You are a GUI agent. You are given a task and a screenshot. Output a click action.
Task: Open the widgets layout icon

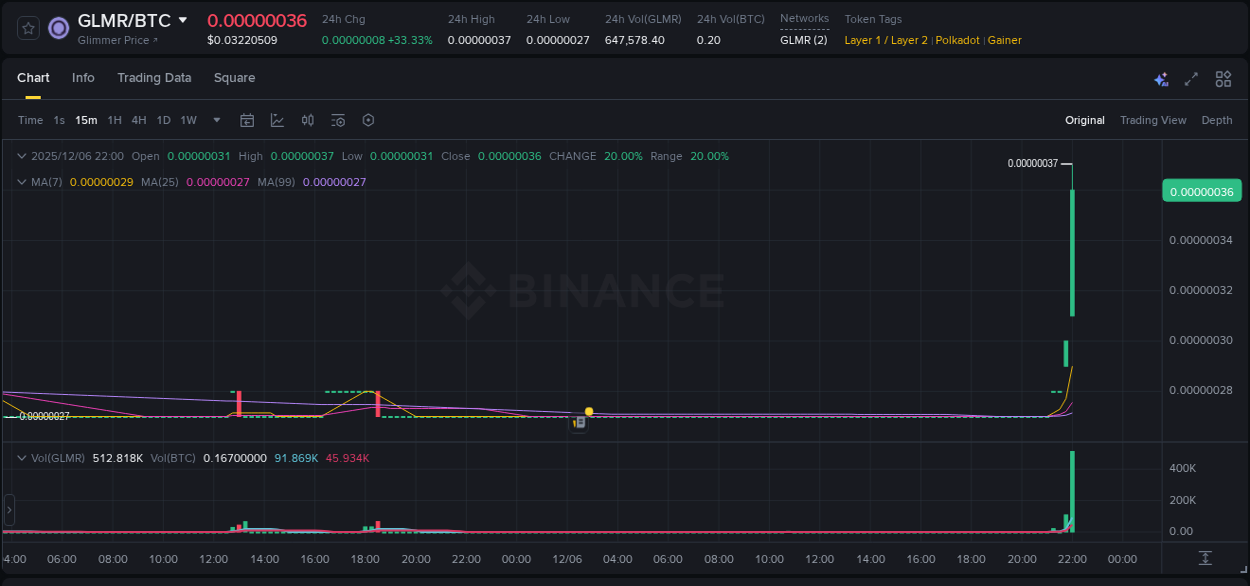(x=1223, y=79)
